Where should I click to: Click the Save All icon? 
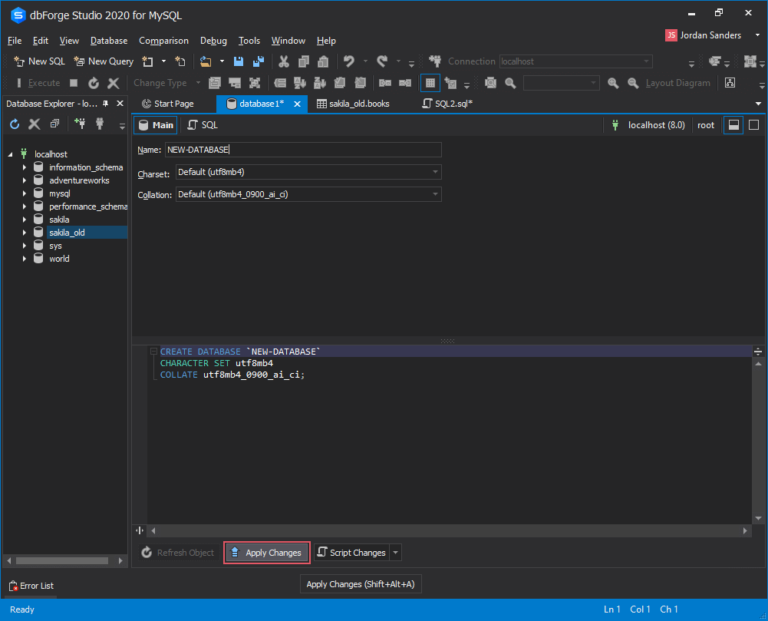tap(258, 61)
